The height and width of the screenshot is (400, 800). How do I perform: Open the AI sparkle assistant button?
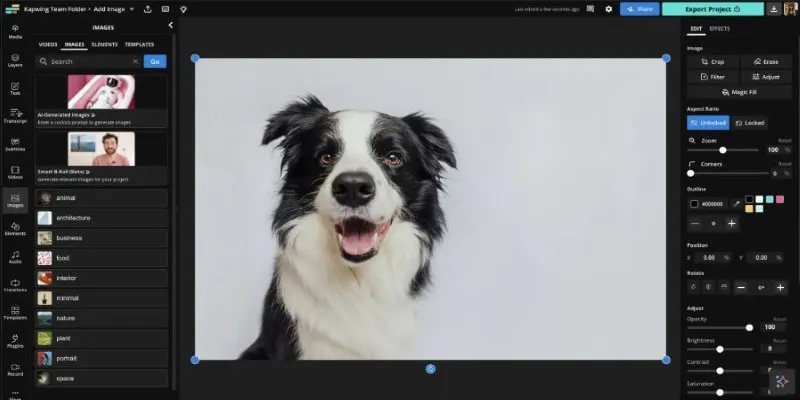tap(781, 381)
